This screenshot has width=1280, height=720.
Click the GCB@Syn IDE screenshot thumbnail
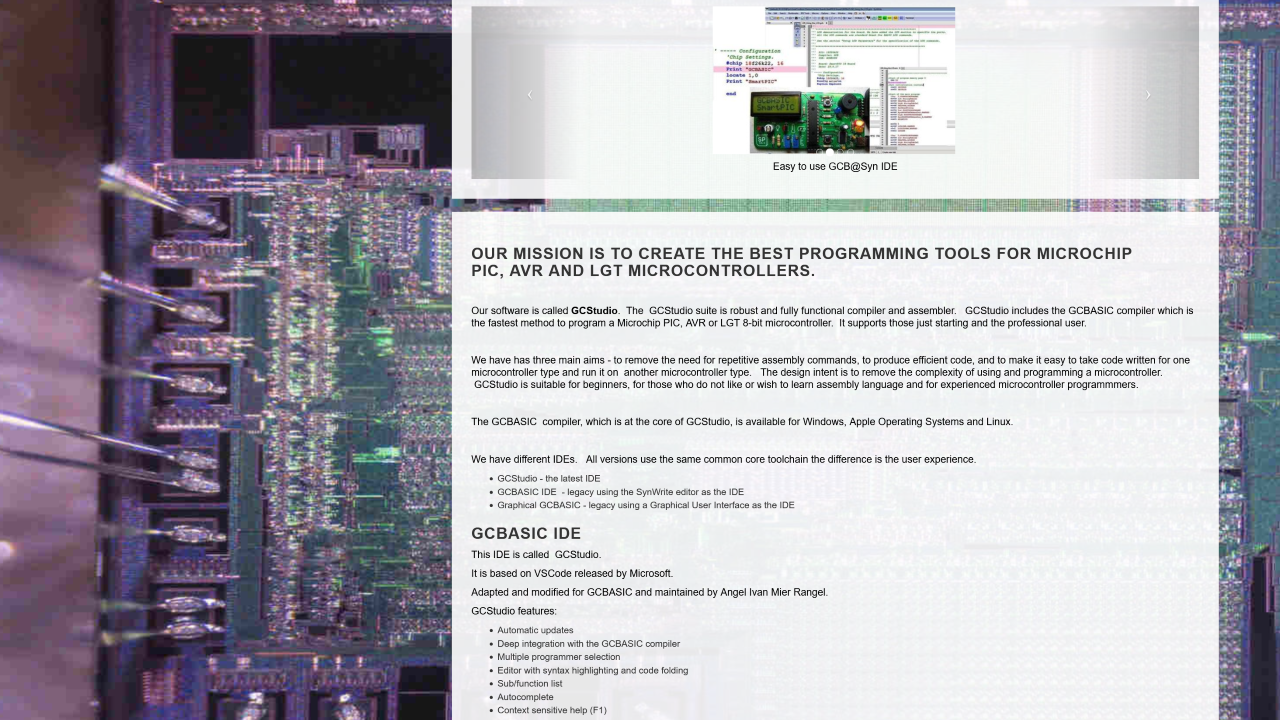click(x=834, y=80)
